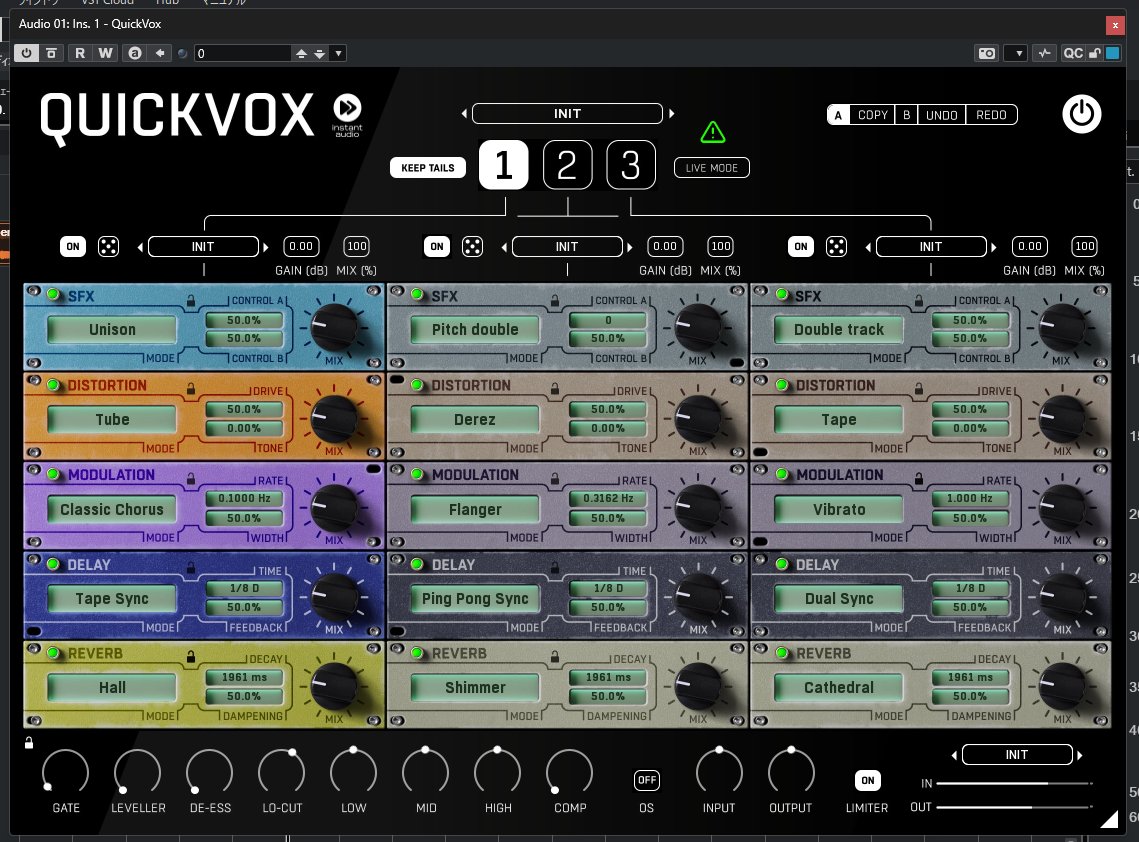Toggle chain 2 ON switch
The width and height of the screenshot is (1139, 842).
[437, 246]
